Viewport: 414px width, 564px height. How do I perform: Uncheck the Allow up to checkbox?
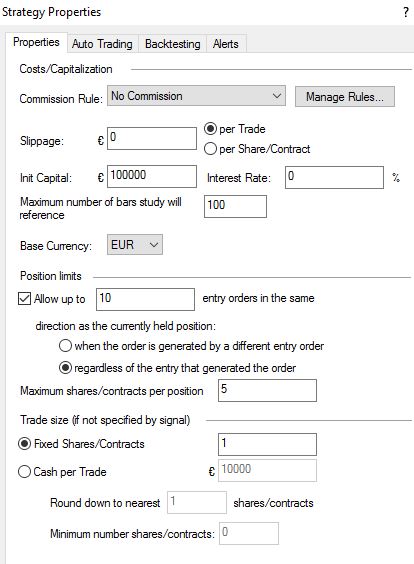click(24, 299)
